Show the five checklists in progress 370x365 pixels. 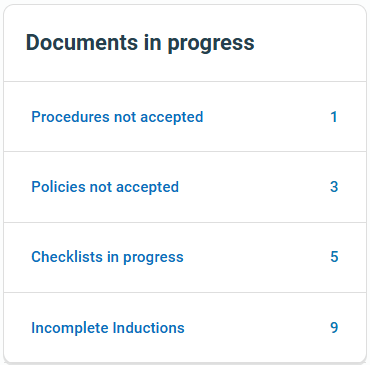tap(107, 257)
